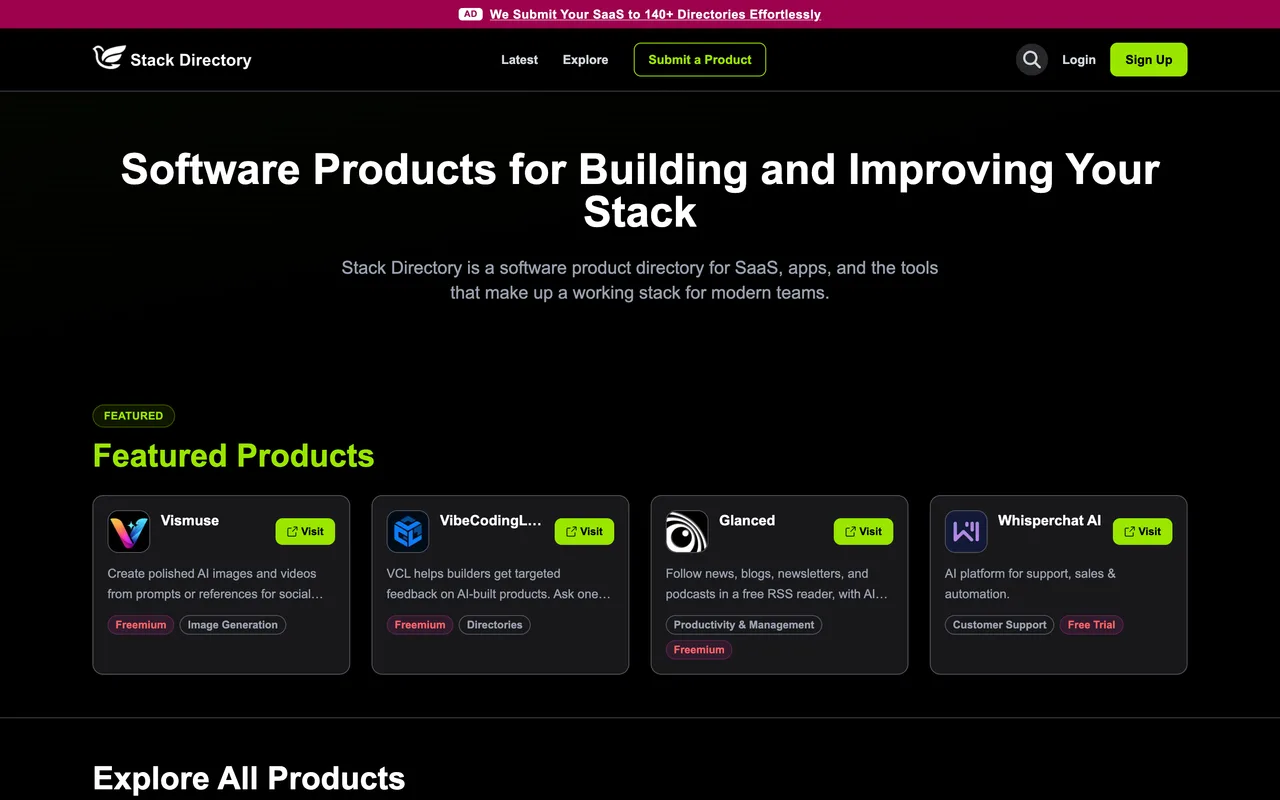Click the Glanced description text
This screenshot has width=1280, height=800.
pyautogui.click(x=777, y=584)
